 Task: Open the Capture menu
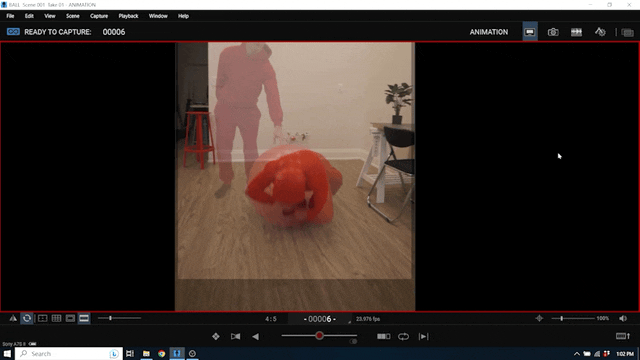coord(99,16)
